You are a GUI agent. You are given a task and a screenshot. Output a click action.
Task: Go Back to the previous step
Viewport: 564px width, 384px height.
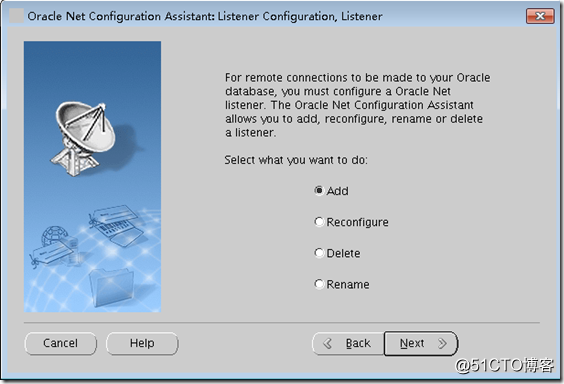pyautogui.click(x=348, y=344)
